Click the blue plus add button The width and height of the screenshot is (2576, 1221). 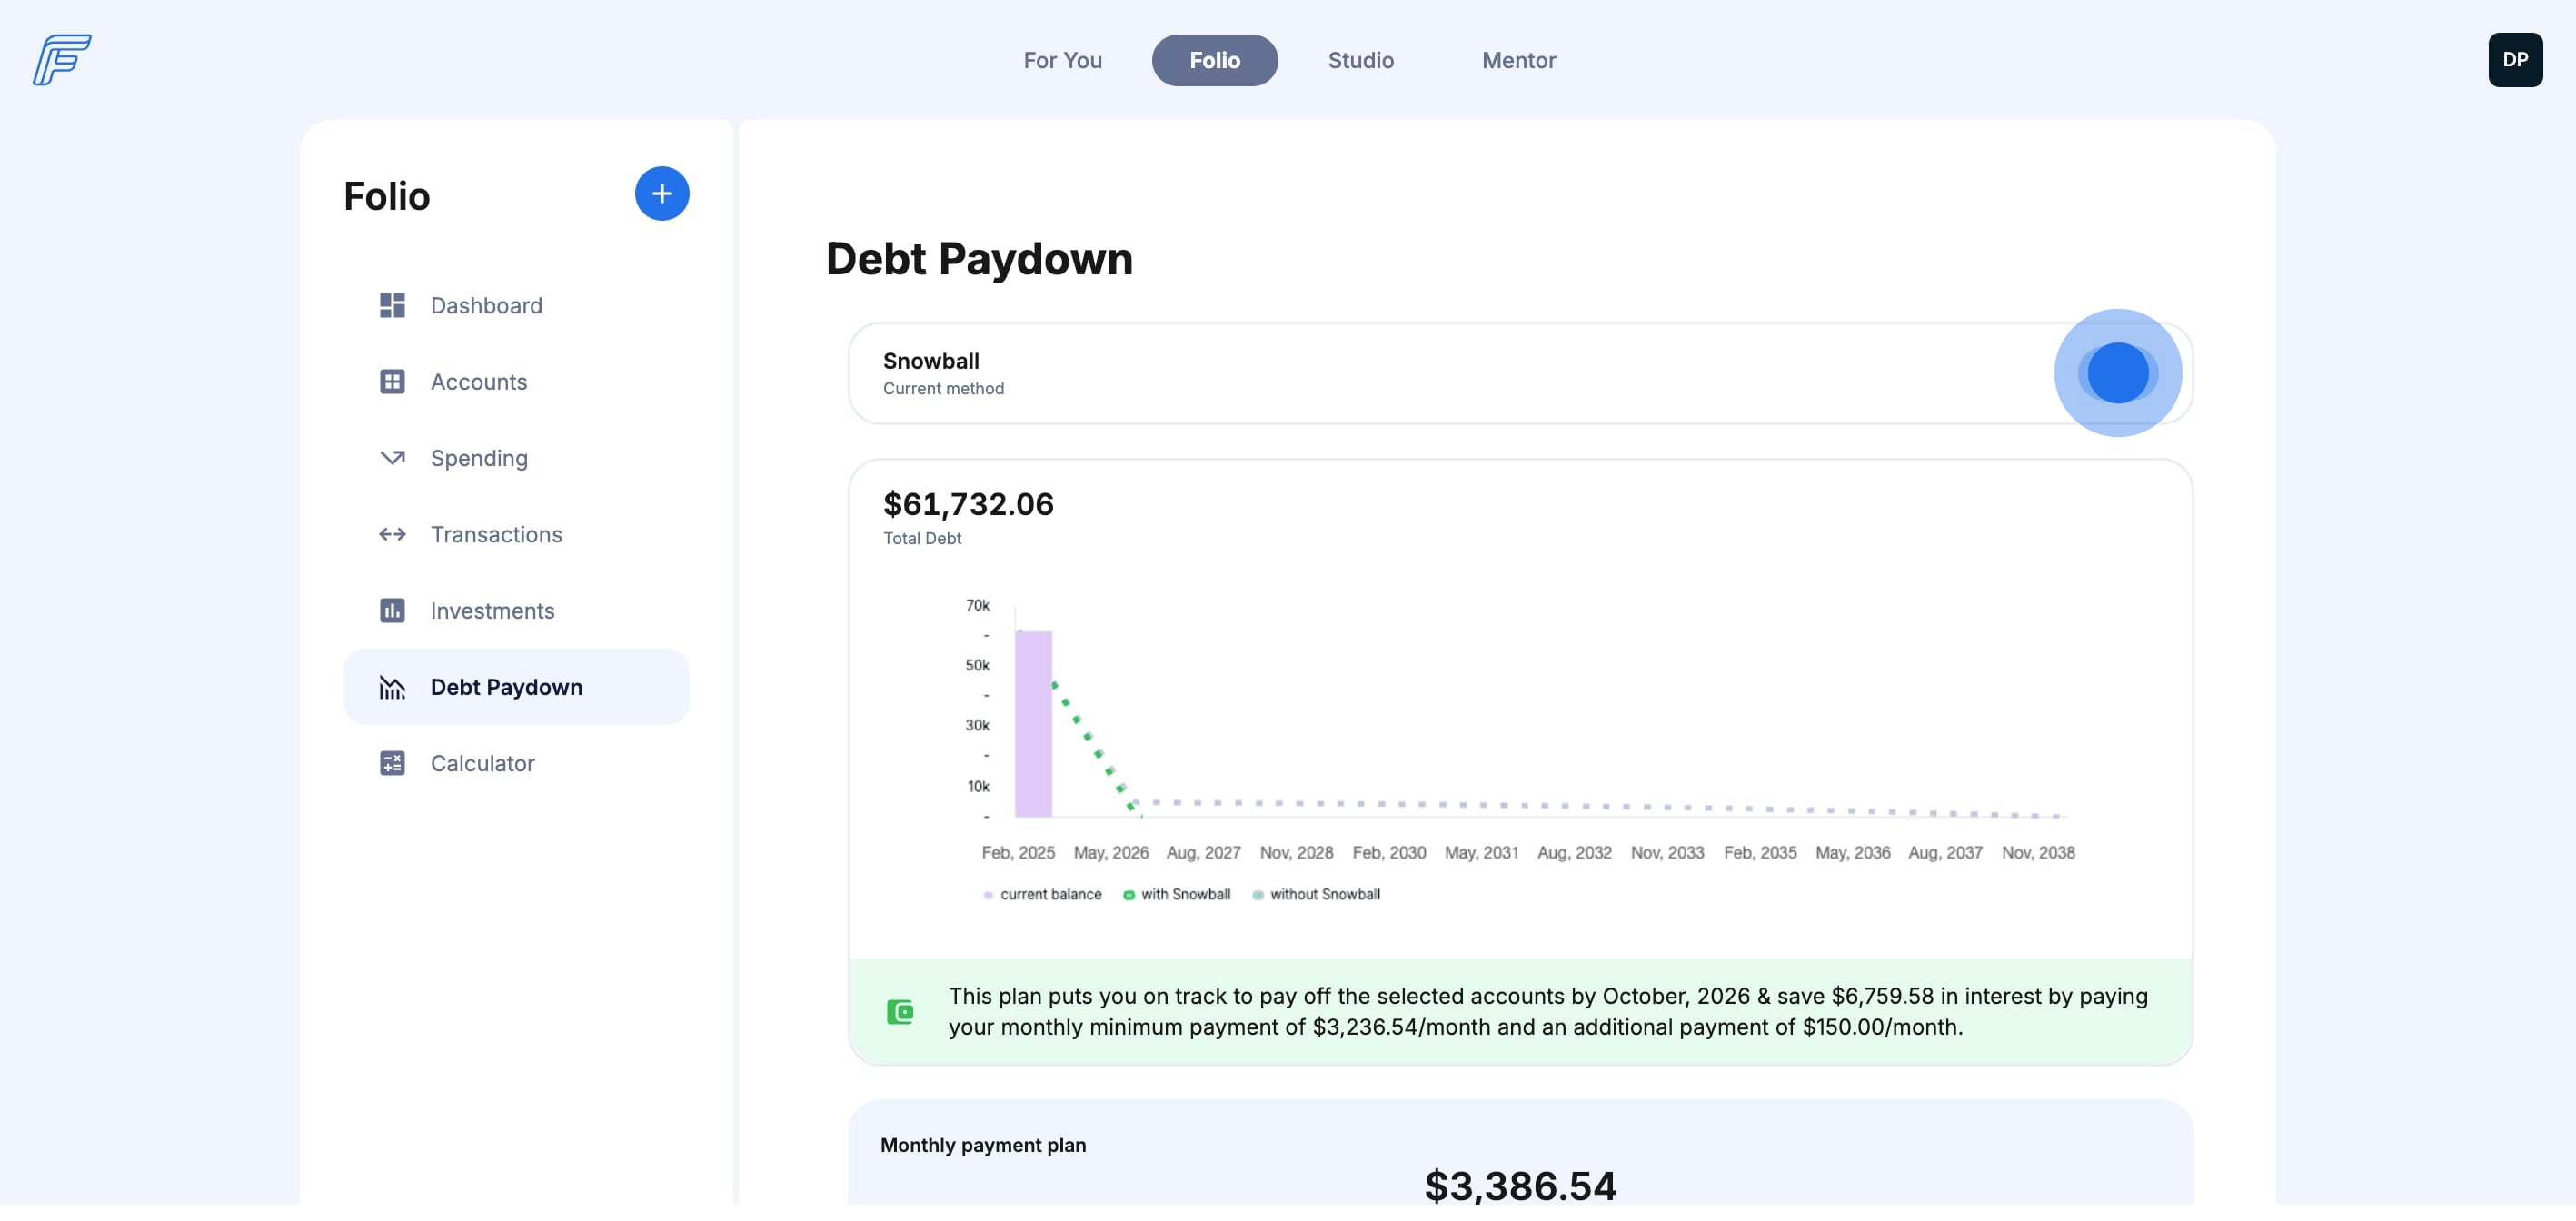click(662, 194)
